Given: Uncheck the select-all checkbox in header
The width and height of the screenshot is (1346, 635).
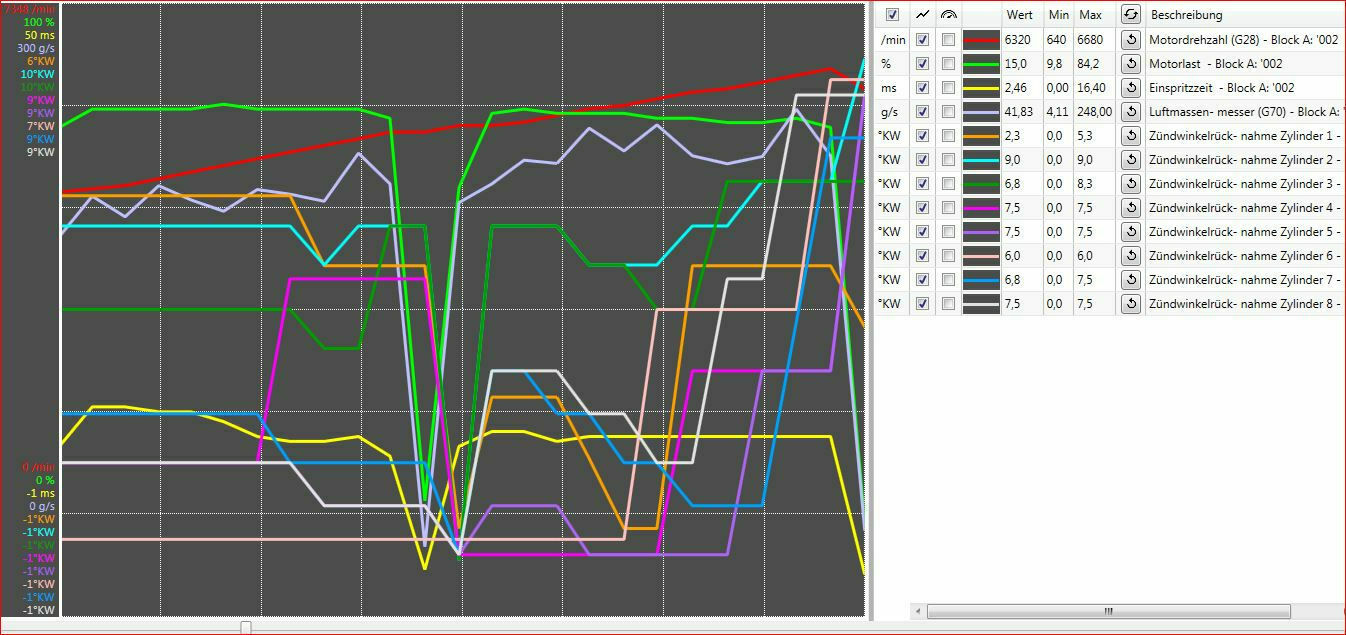Looking at the screenshot, I should (x=892, y=15).
